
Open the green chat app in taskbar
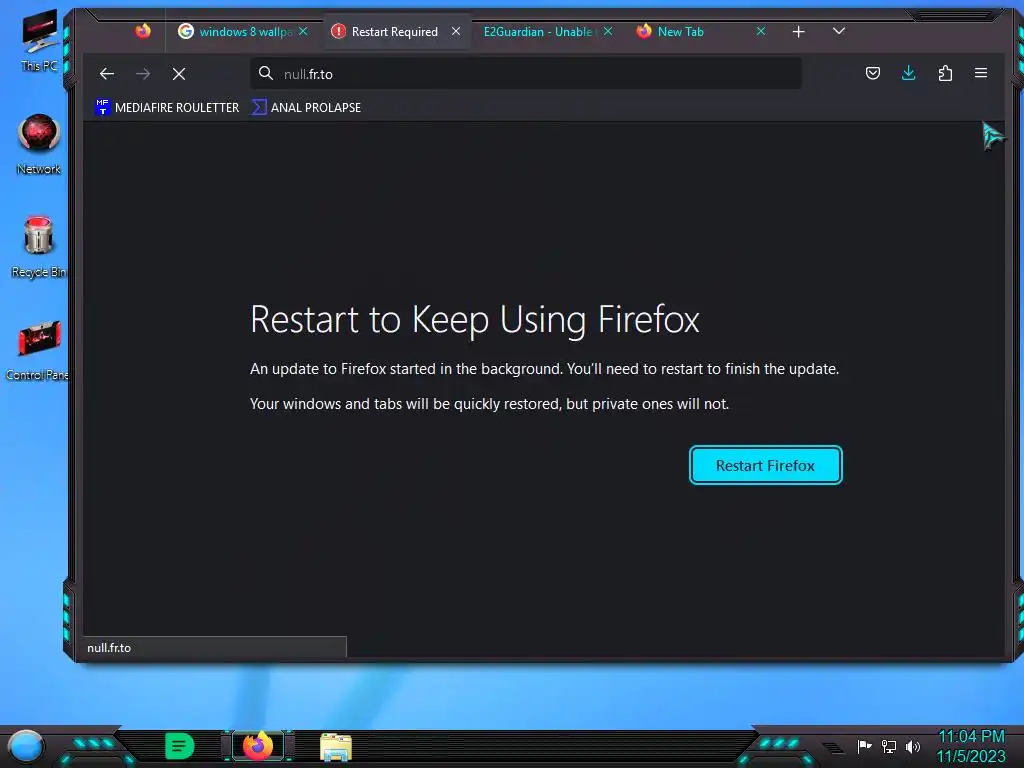click(x=179, y=746)
